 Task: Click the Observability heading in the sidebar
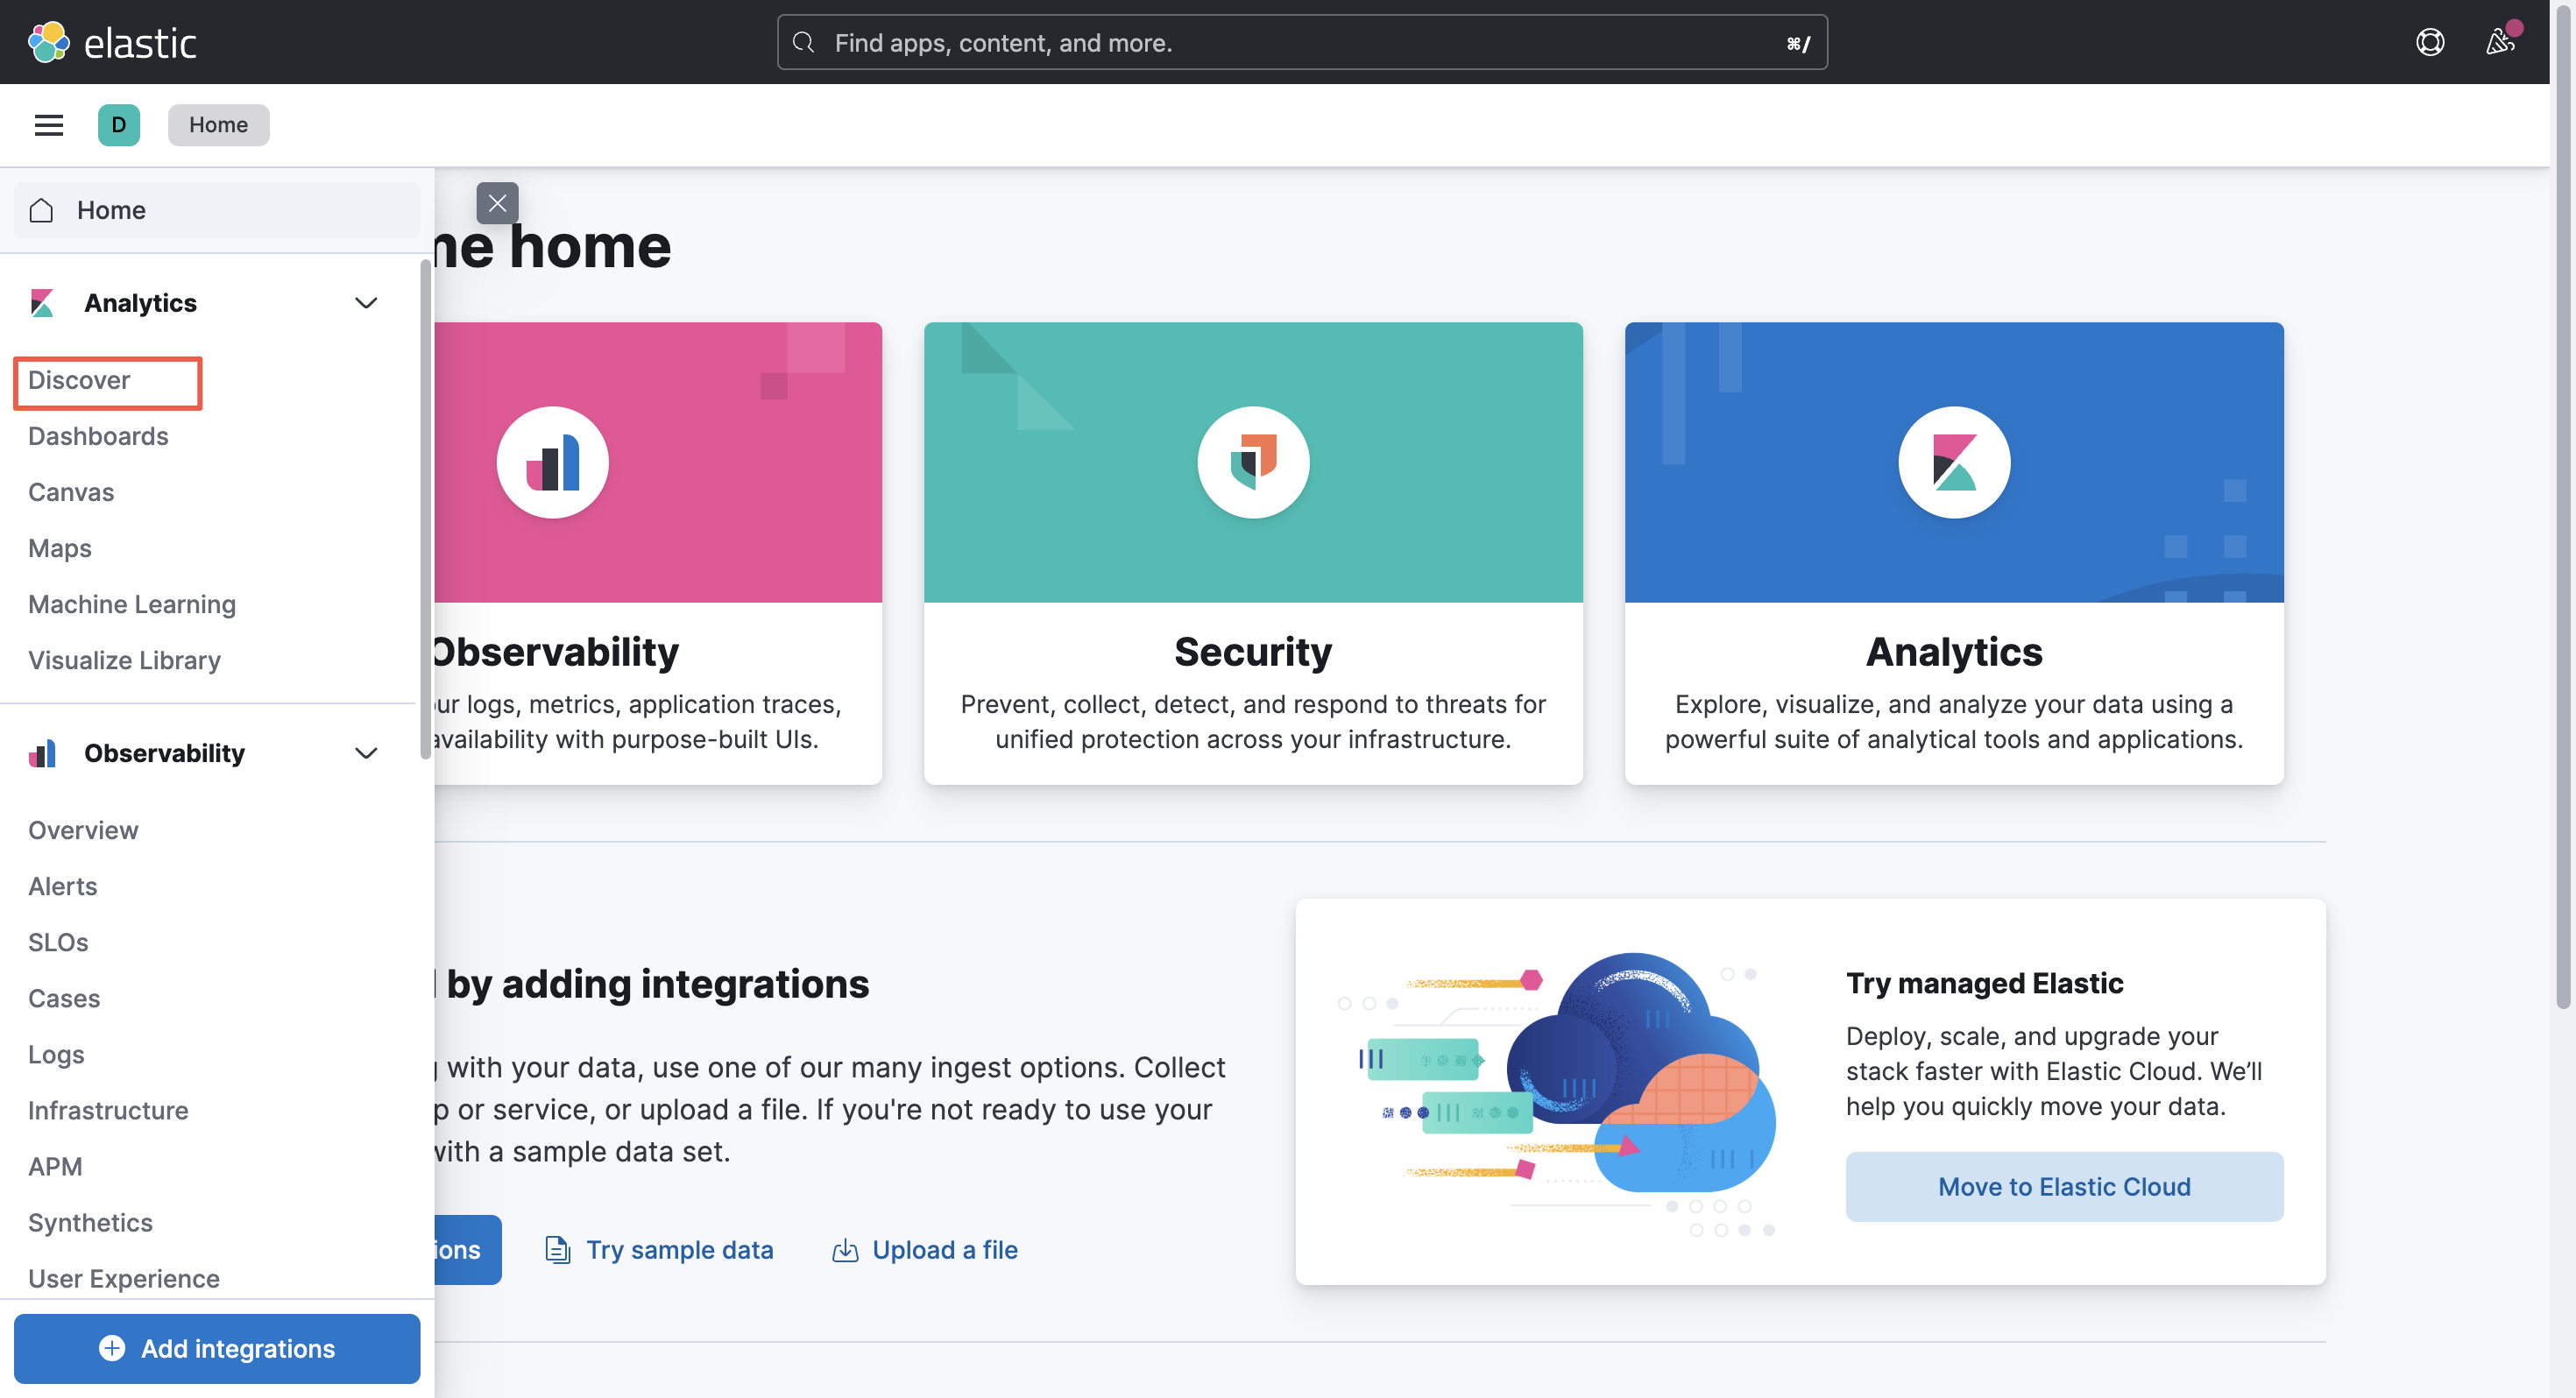pyautogui.click(x=164, y=753)
